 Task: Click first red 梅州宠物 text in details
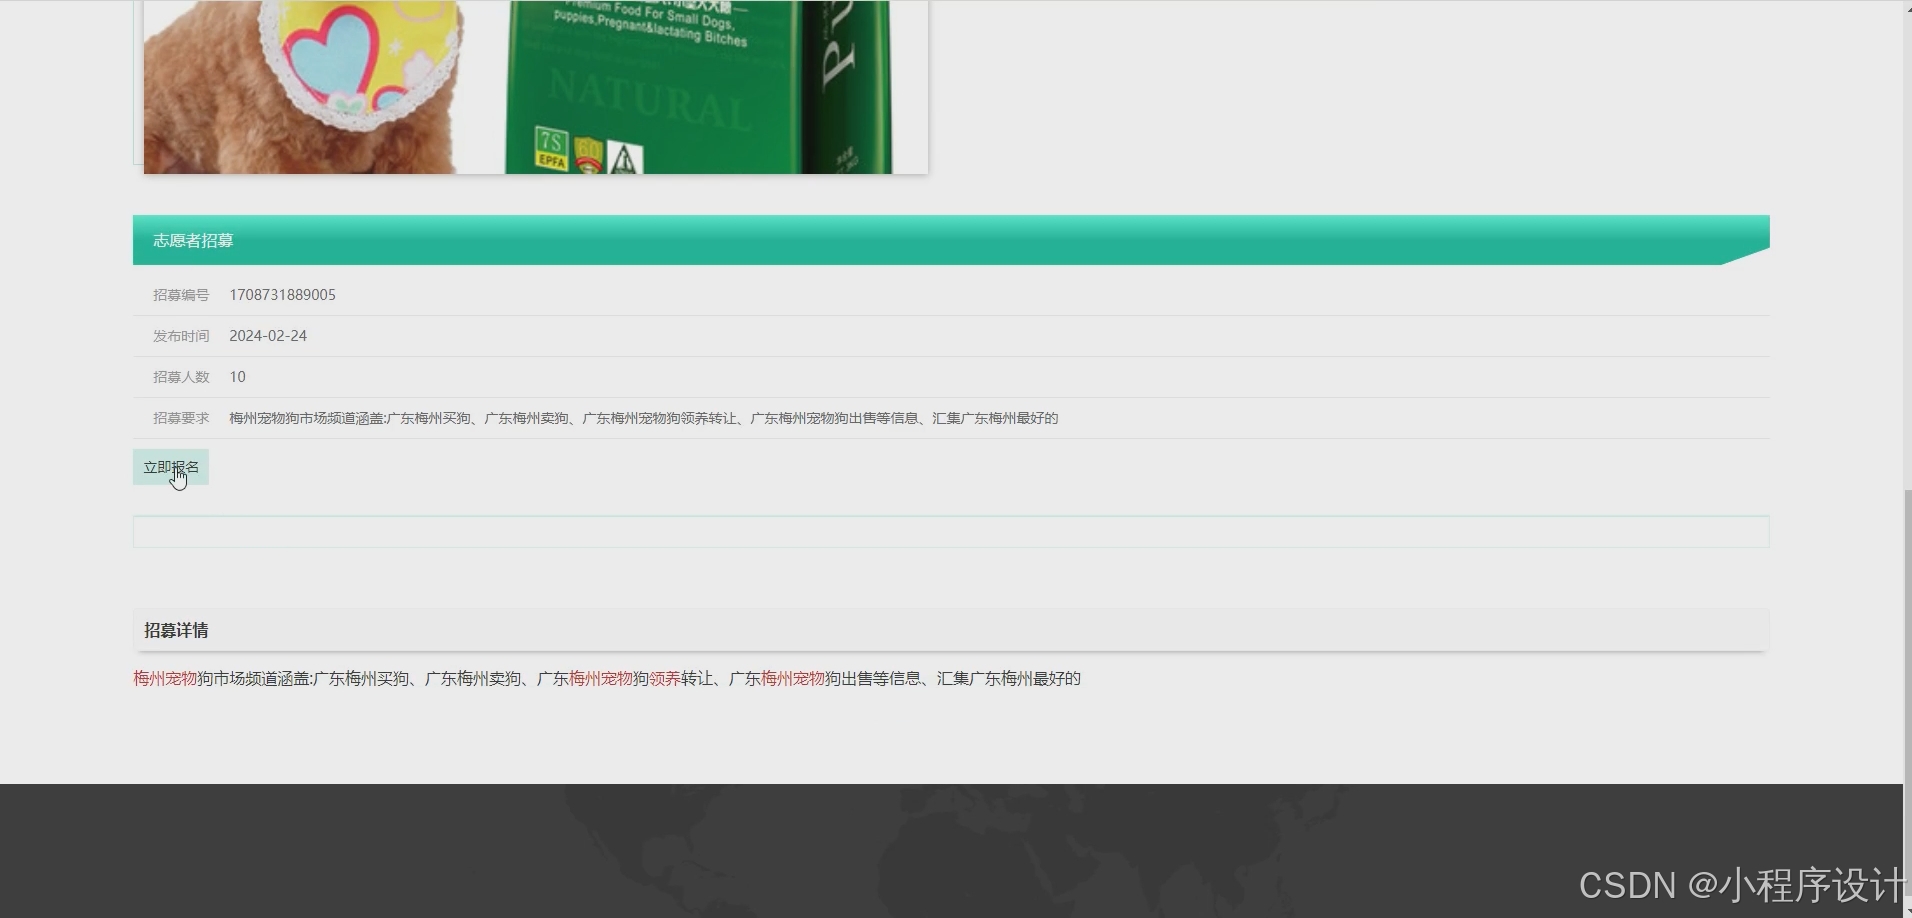[165, 679]
